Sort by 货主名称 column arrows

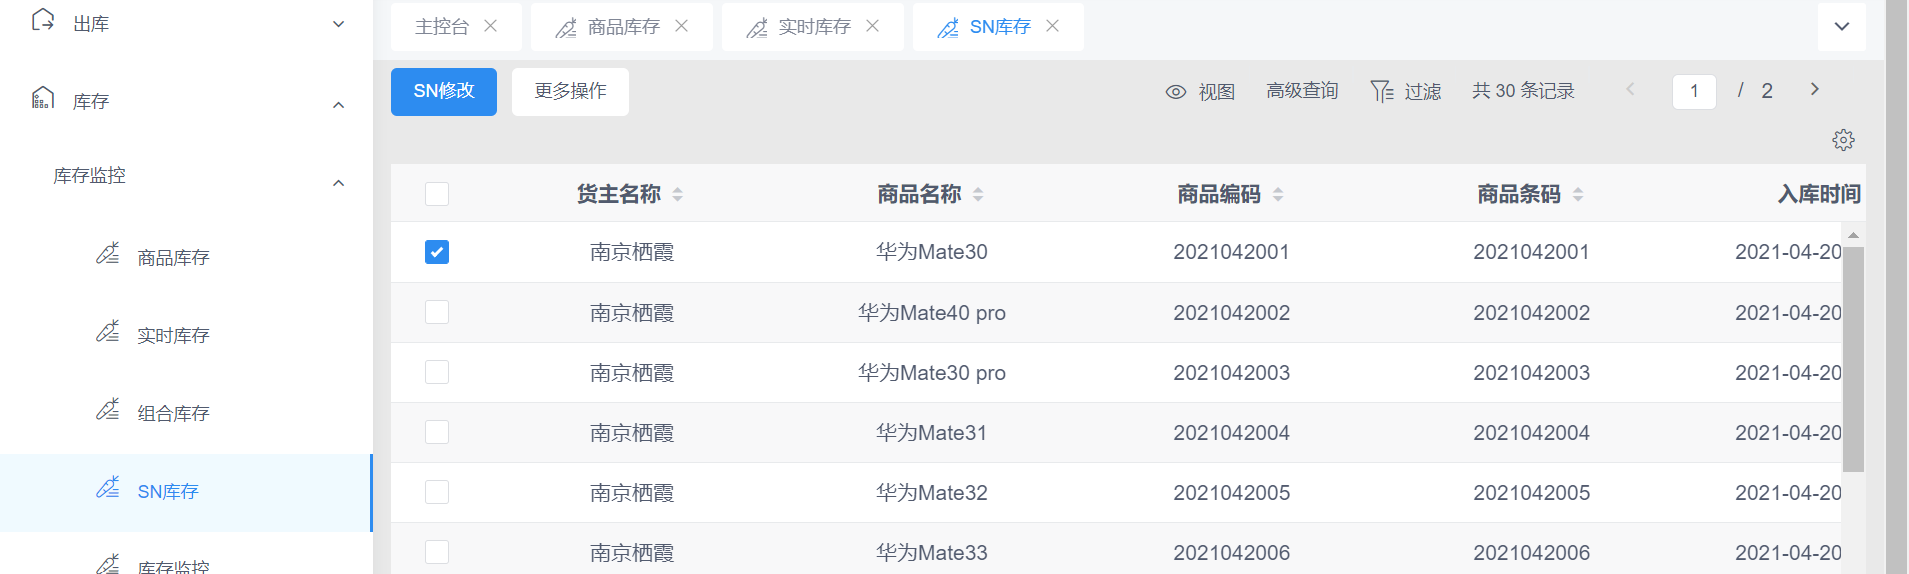678,195
